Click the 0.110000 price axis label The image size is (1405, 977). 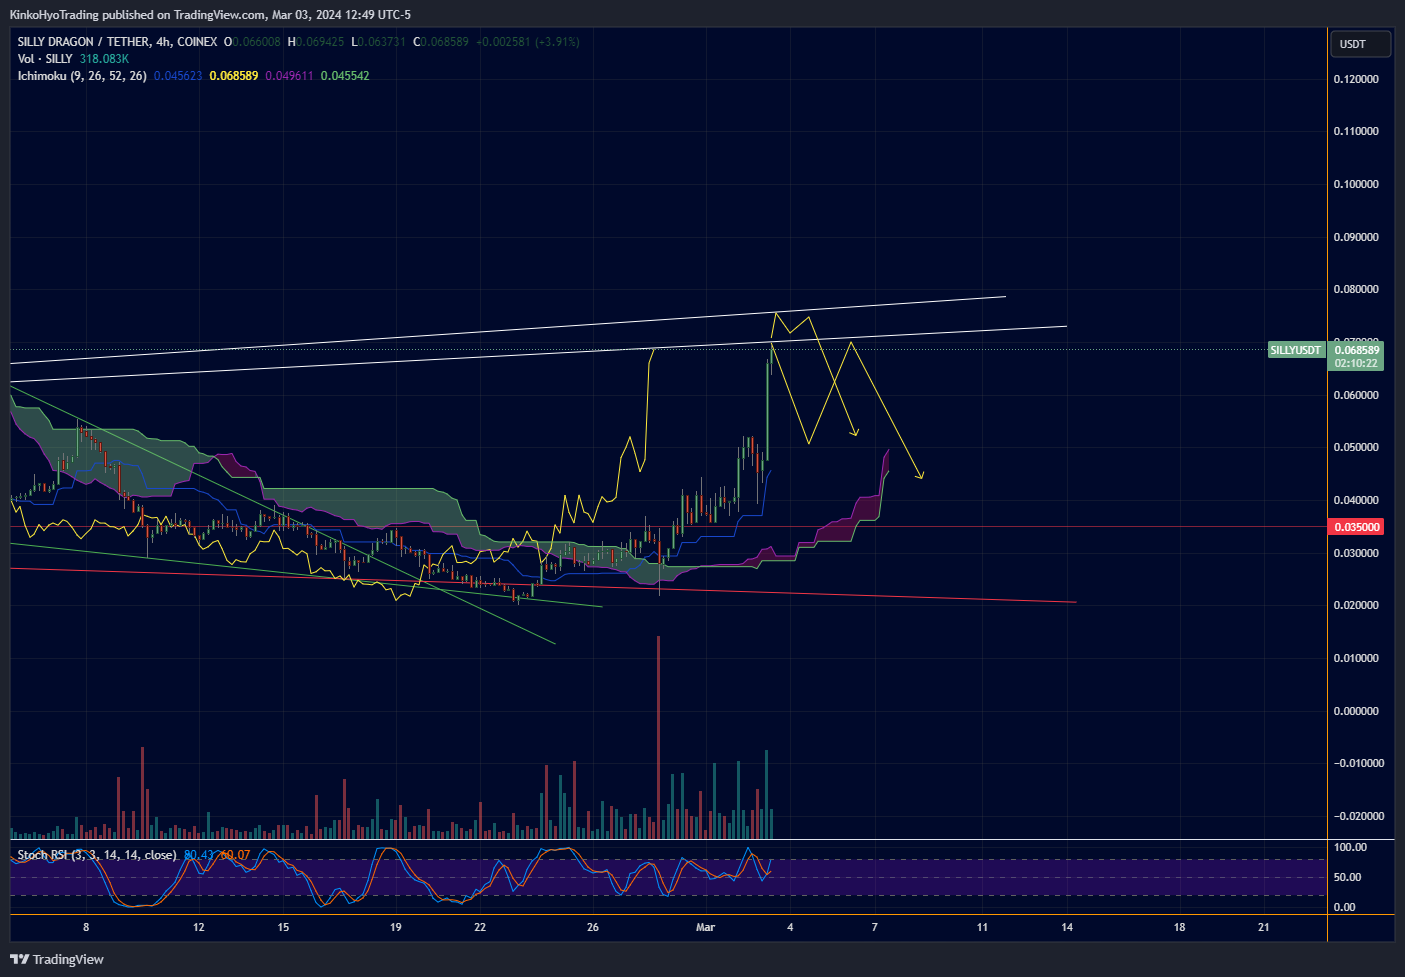tap(1356, 131)
